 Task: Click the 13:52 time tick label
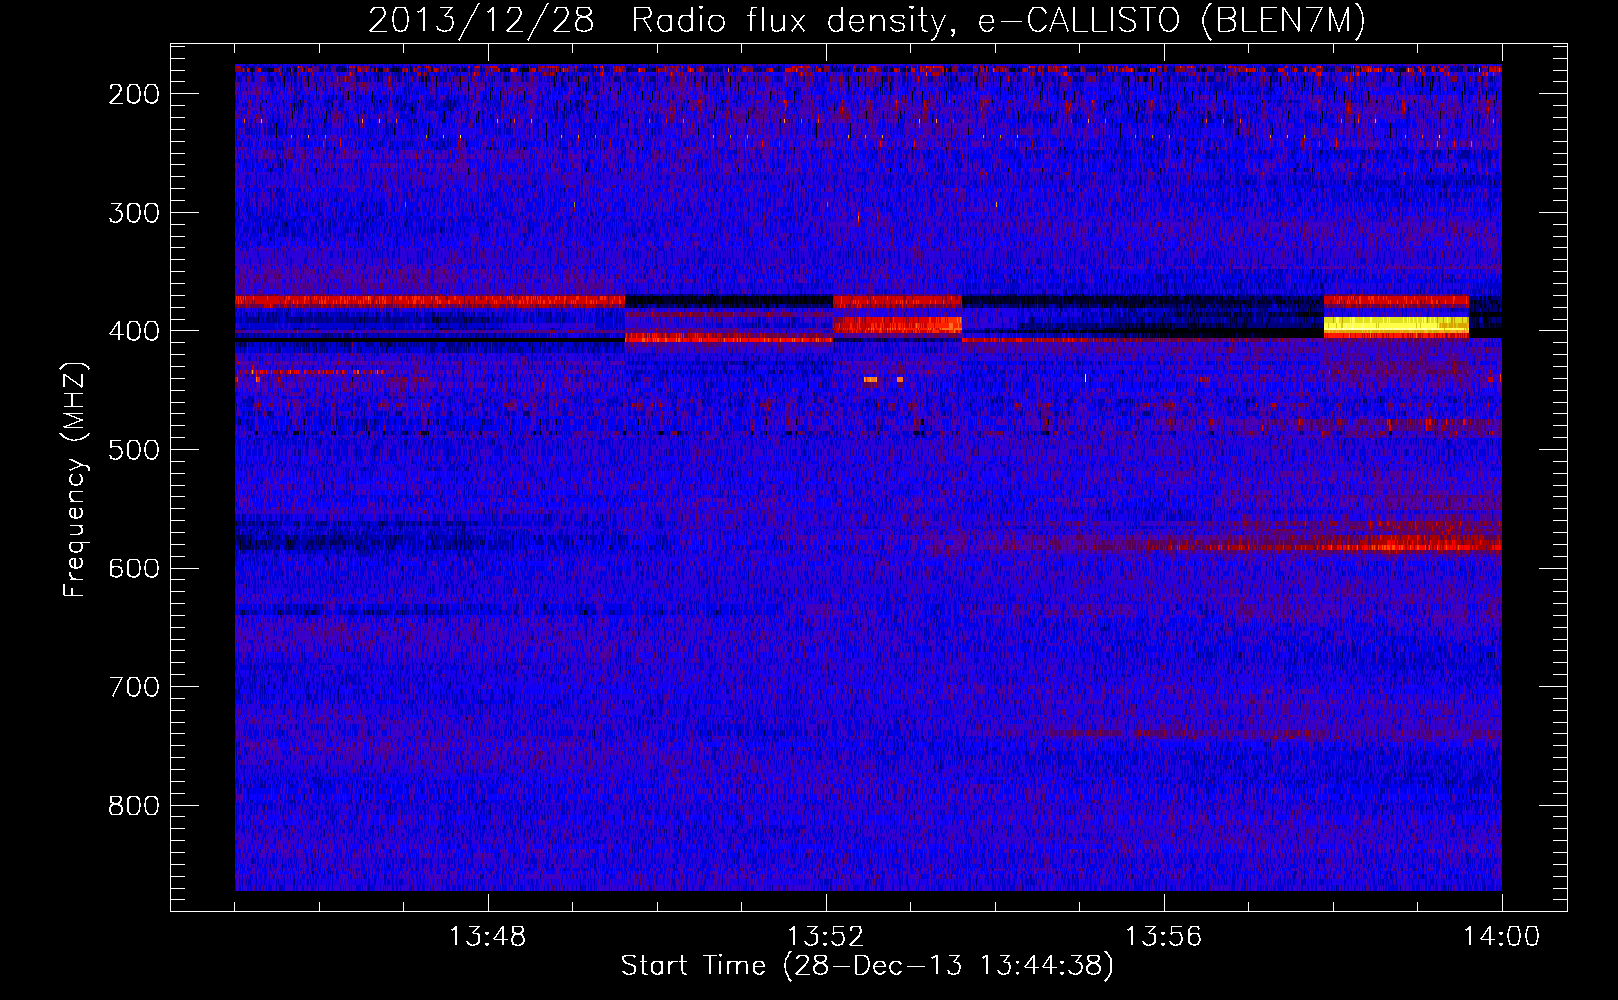825,937
